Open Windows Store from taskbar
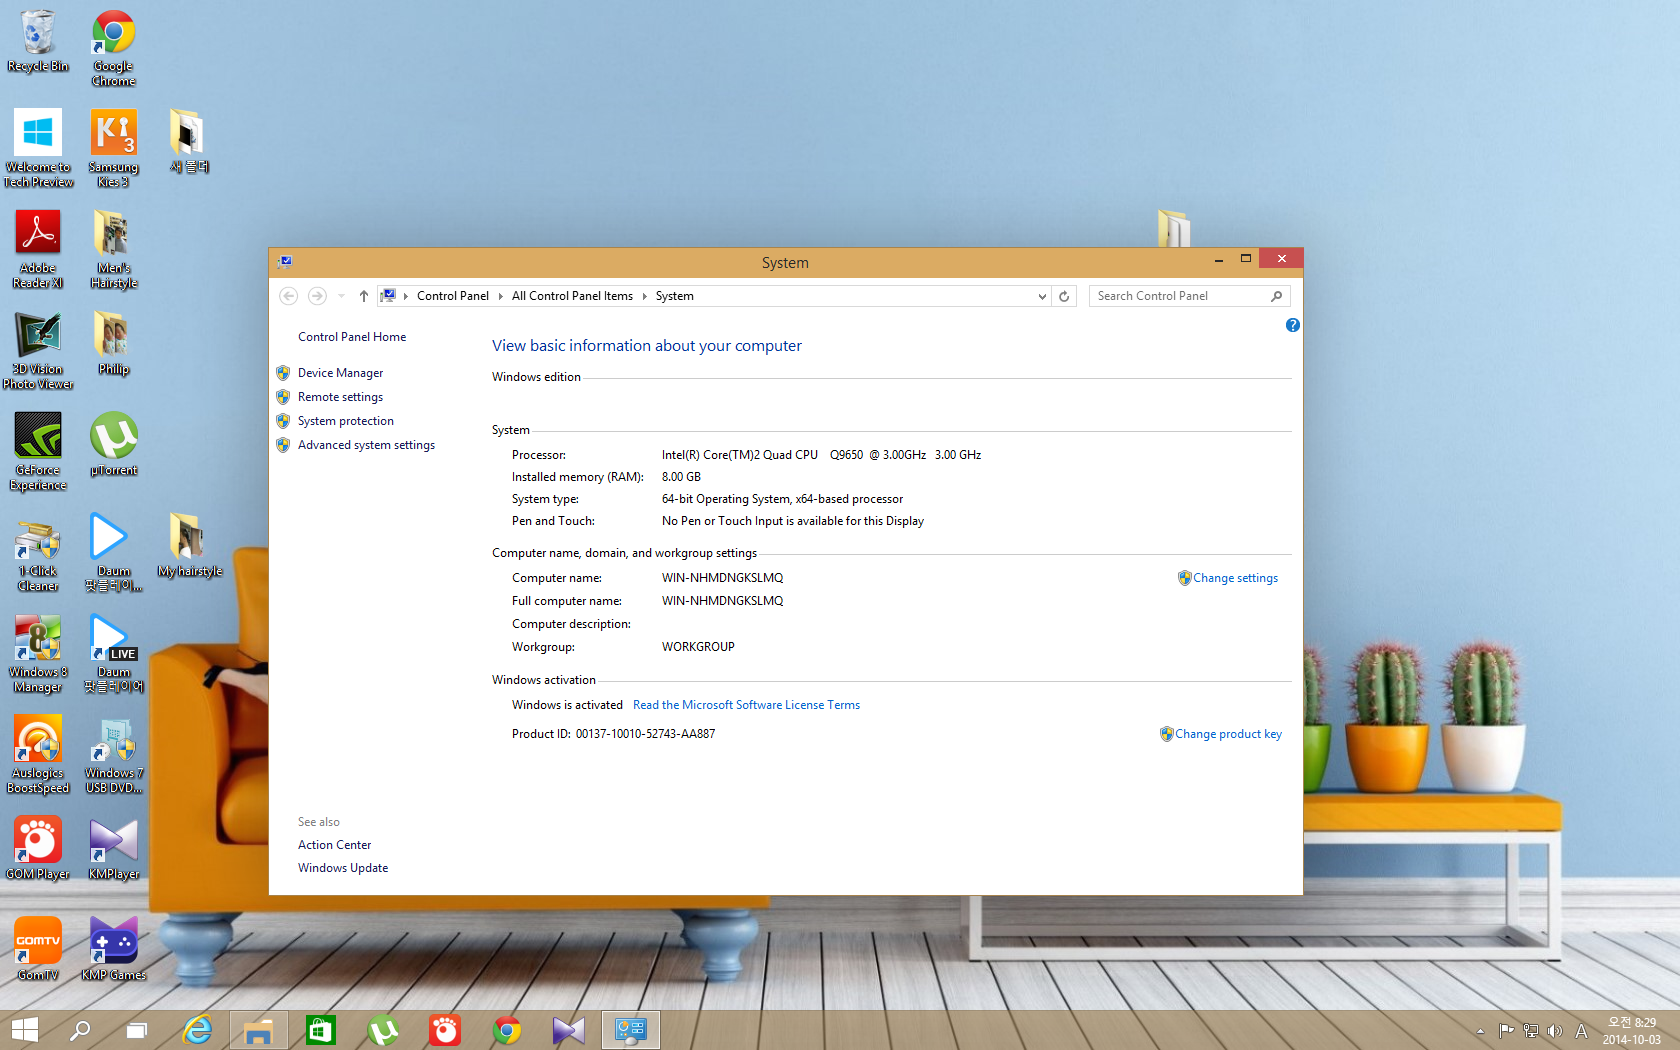 pos(321,1030)
